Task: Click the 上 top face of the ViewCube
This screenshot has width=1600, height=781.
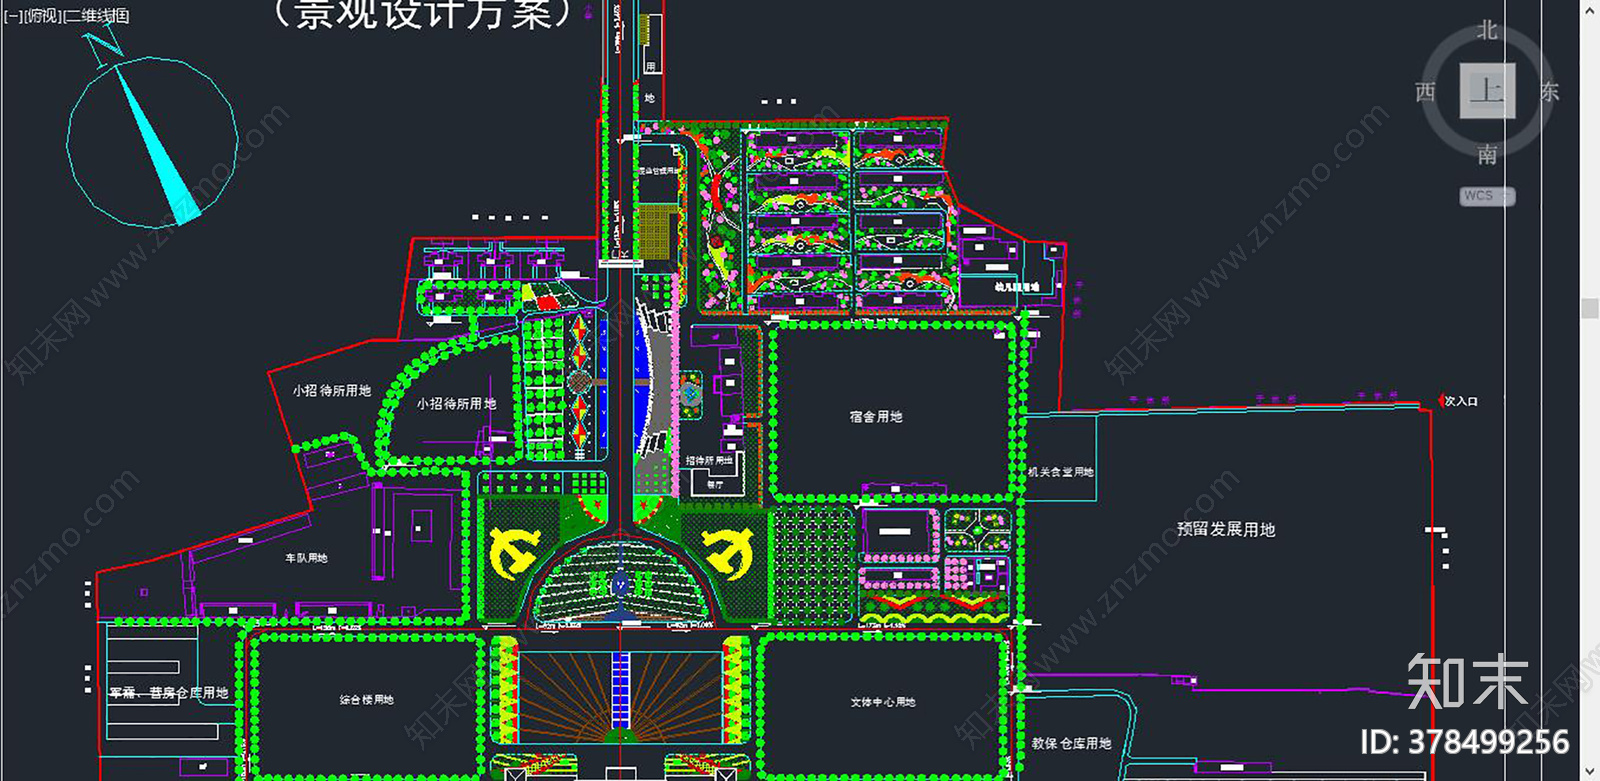Action: 1487,91
